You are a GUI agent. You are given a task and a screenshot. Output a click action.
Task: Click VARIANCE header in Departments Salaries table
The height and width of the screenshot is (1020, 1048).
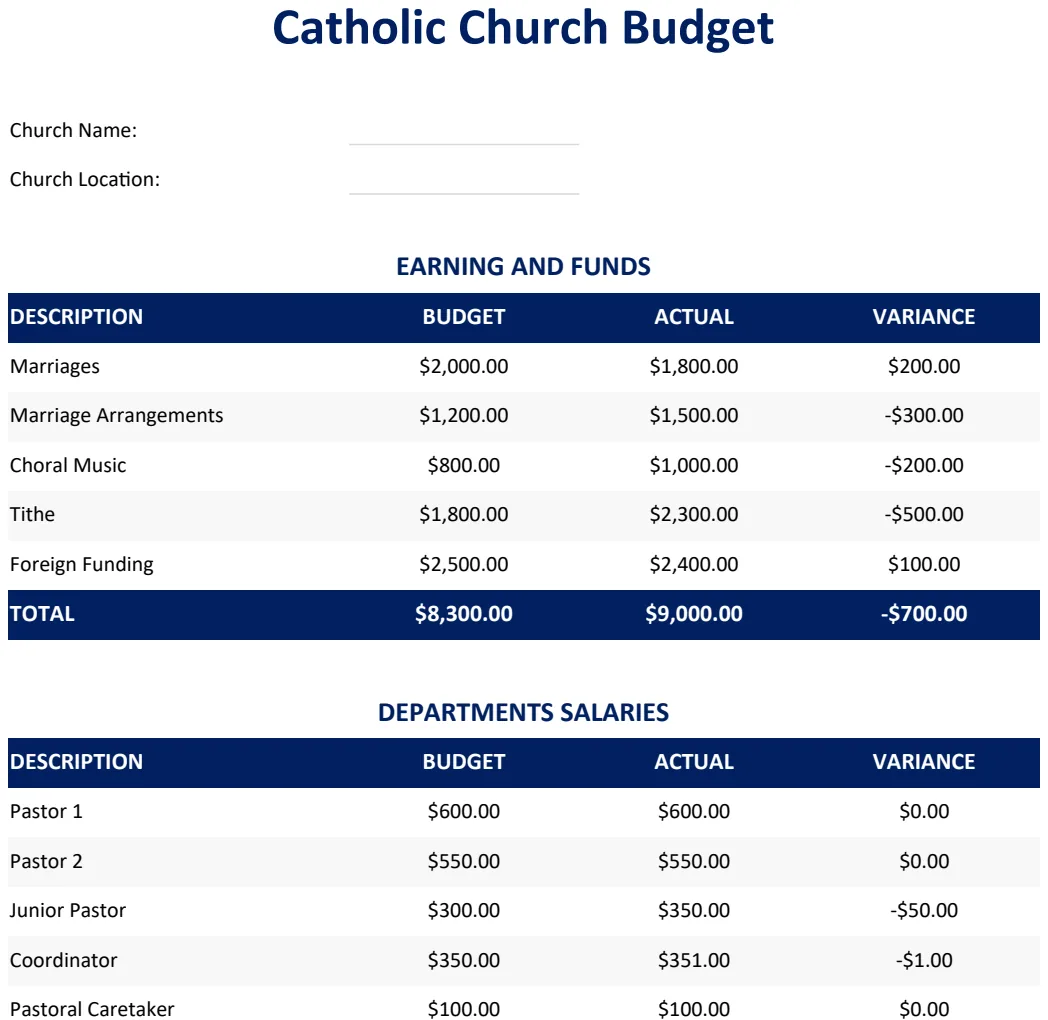point(924,762)
